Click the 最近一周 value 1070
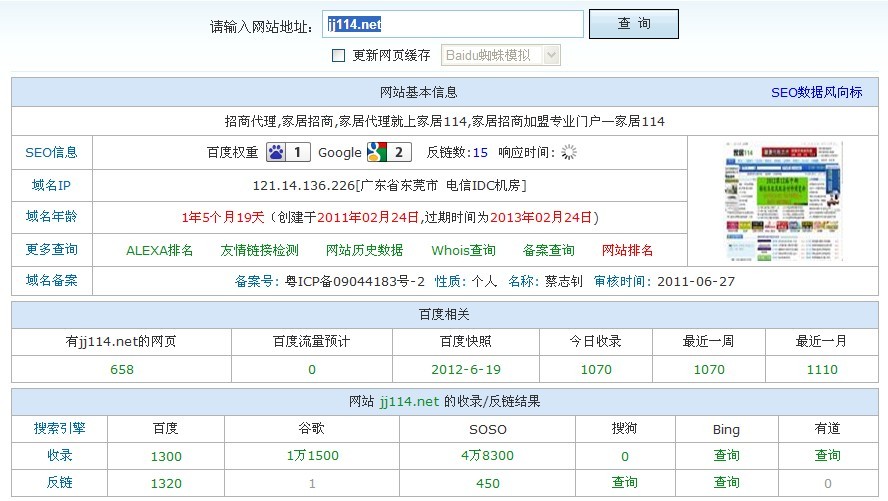 point(709,370)
